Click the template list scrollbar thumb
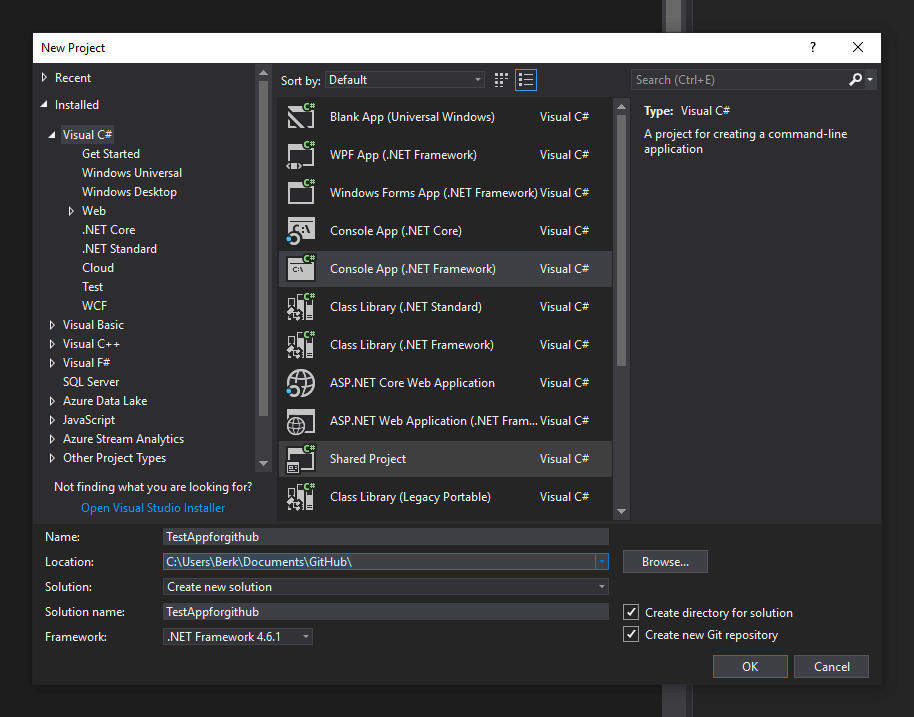This screenshot has height=717, width=914. [621, 241]
